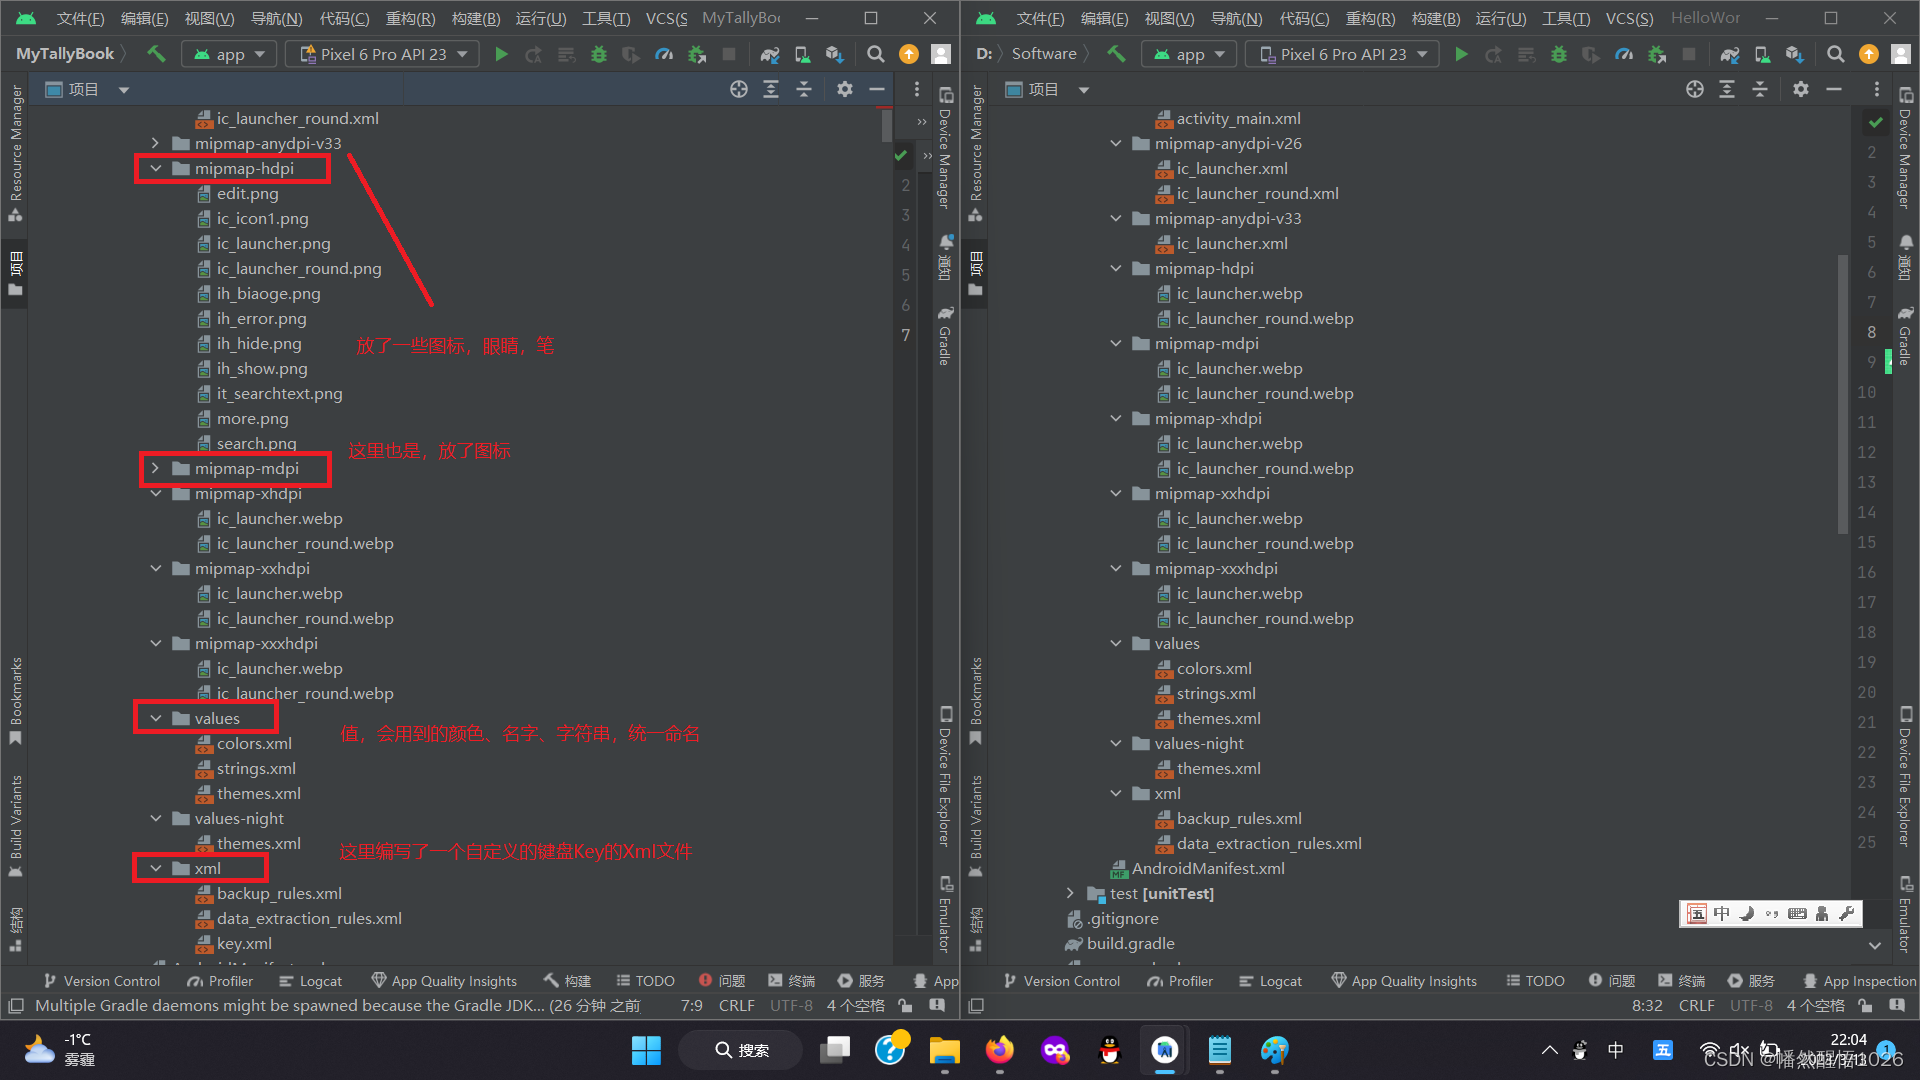
Task: Open project panel gear settings in HelloWorld window
Action: (1801, 89)
